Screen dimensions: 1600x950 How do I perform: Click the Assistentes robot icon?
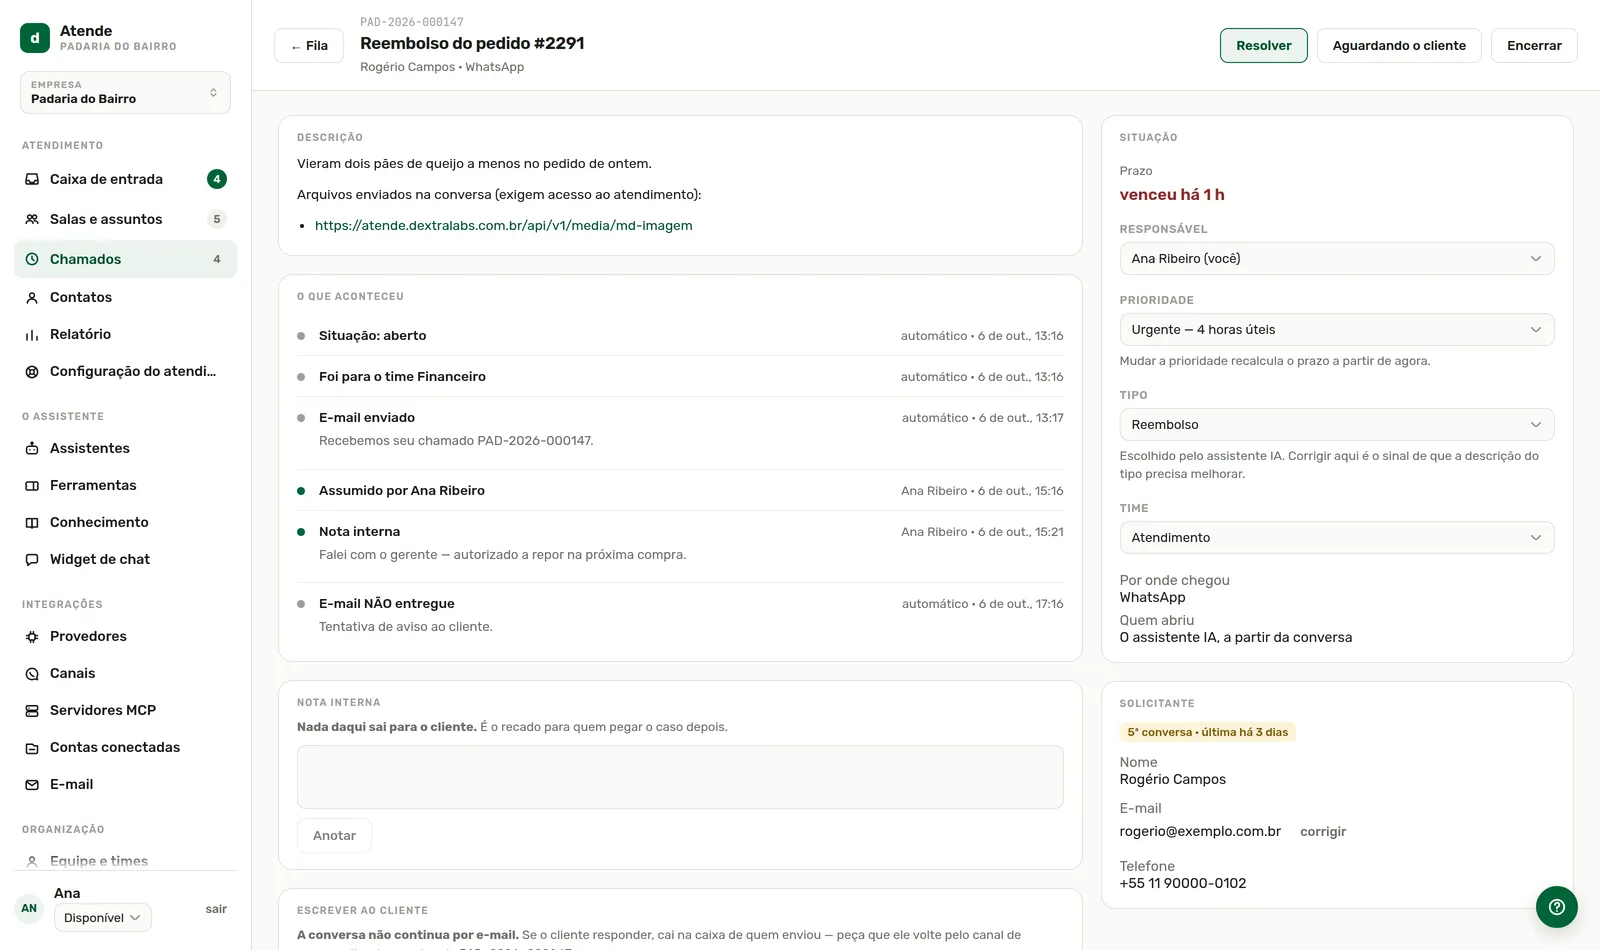tap(32, 448)
